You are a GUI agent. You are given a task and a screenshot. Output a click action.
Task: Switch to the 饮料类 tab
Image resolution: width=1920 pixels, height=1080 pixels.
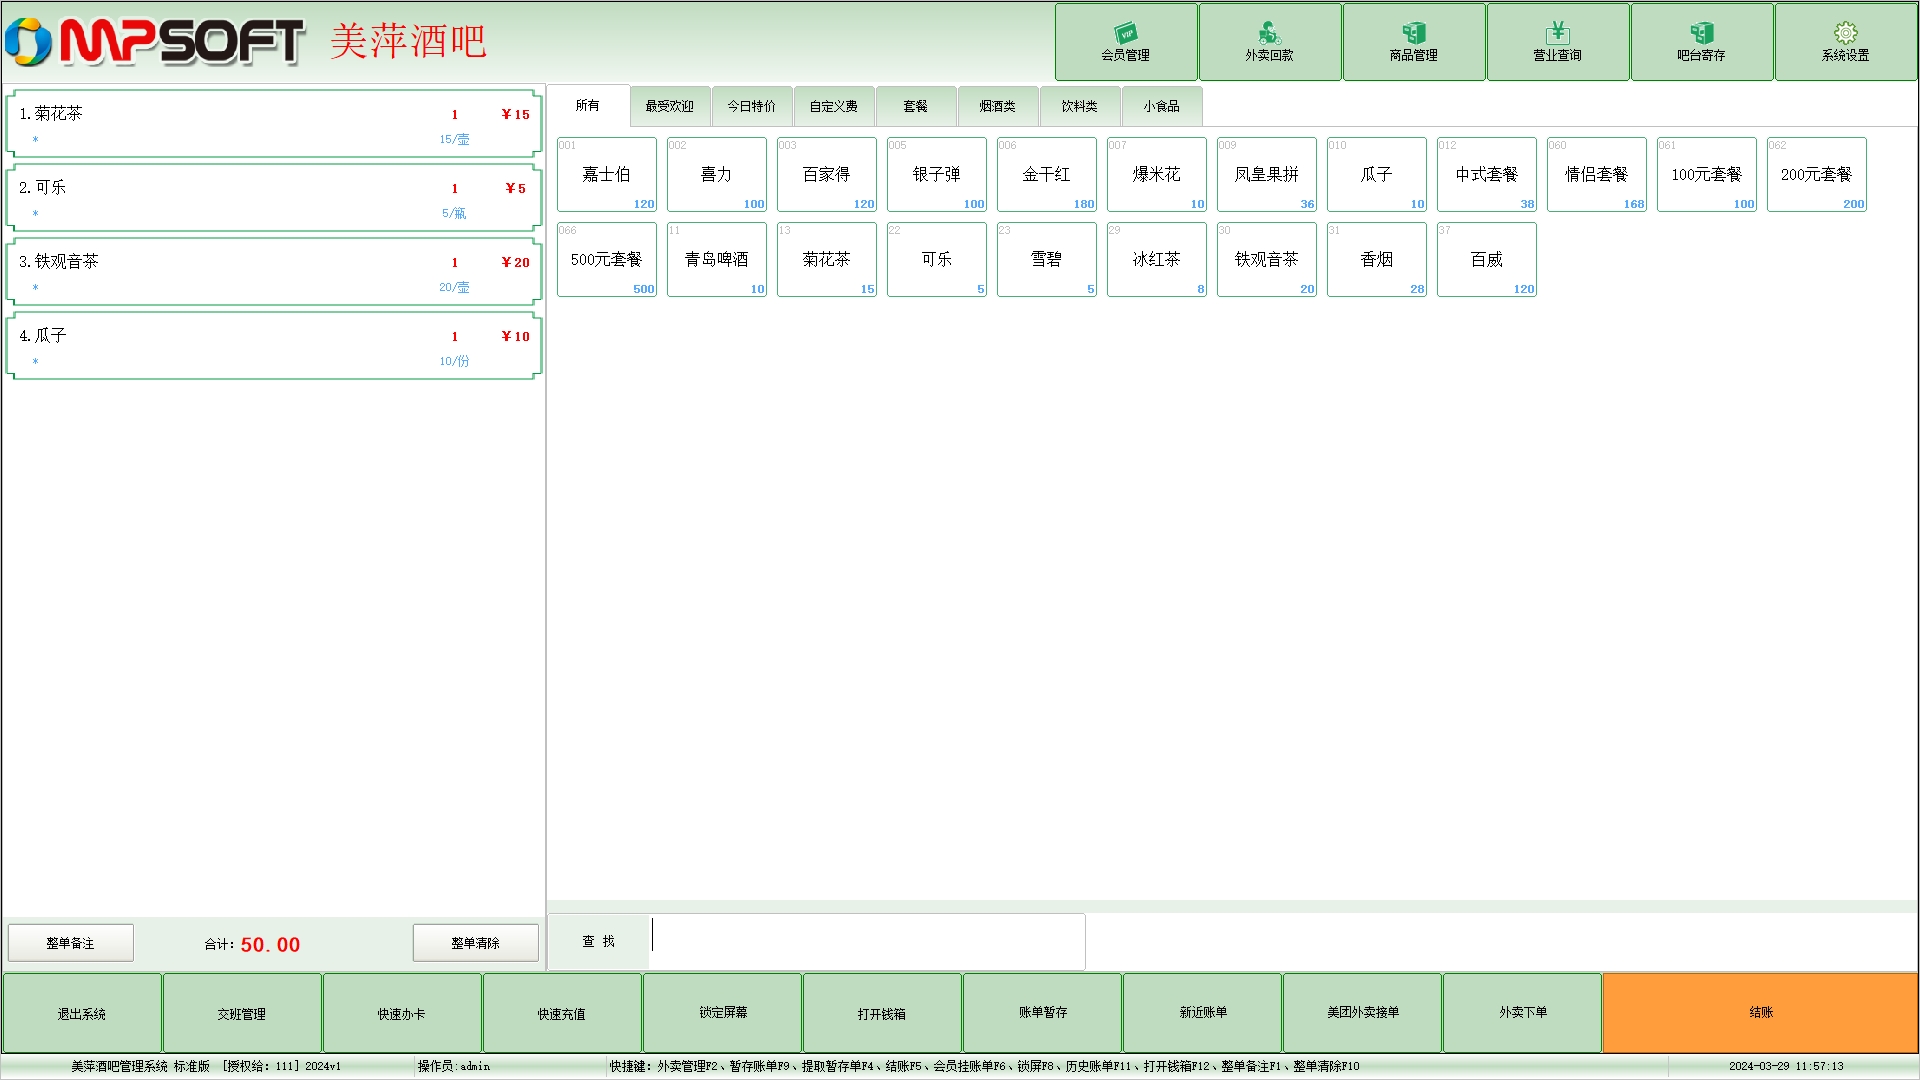(1079, 106)
